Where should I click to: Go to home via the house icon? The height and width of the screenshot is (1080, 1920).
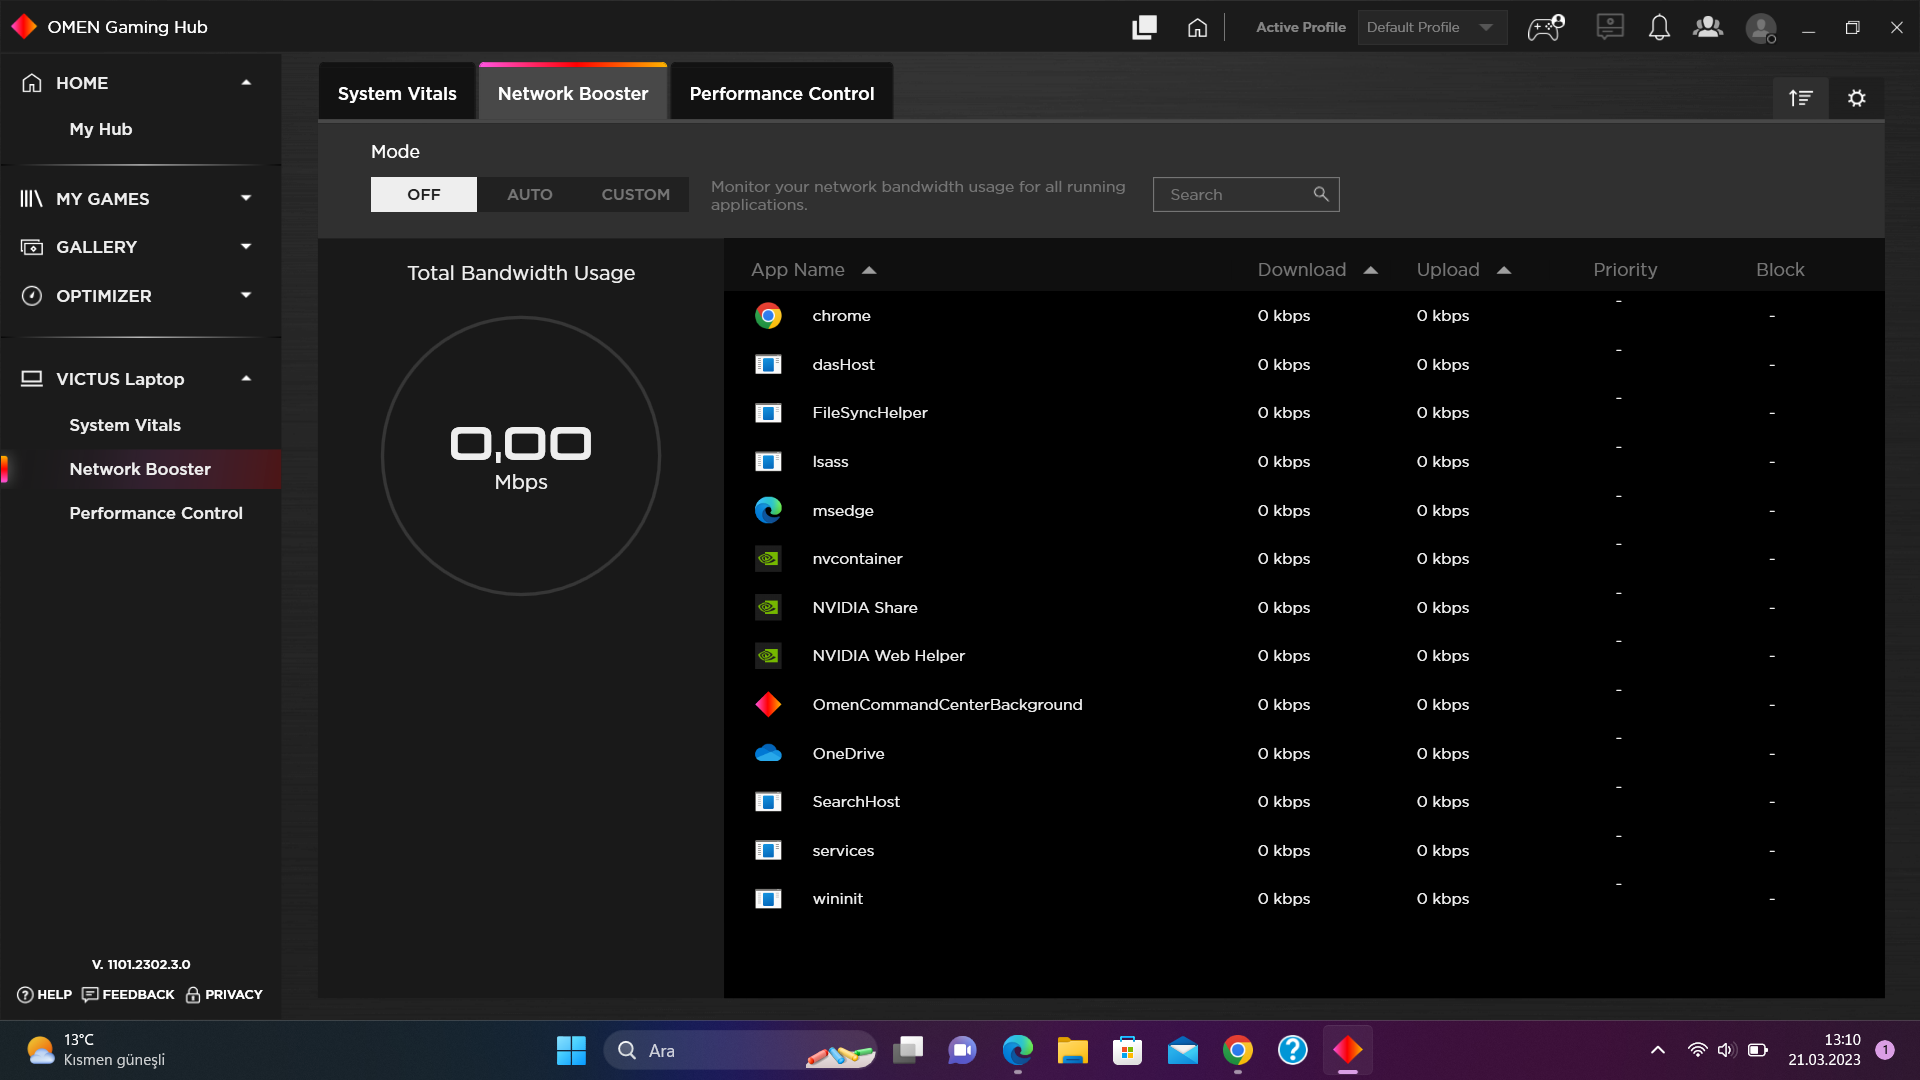pyautogui.click(x=1197, y=28)
